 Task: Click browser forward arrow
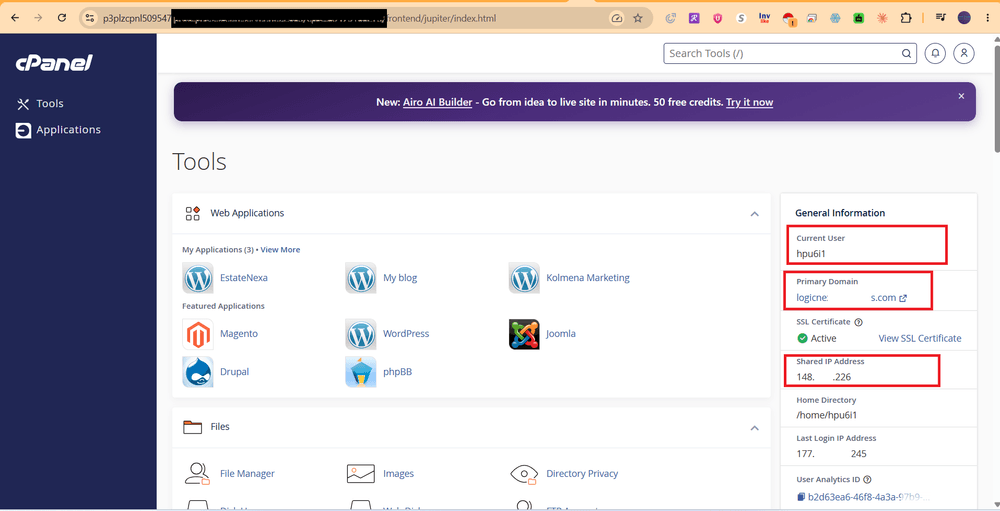(x=38, y=18)
